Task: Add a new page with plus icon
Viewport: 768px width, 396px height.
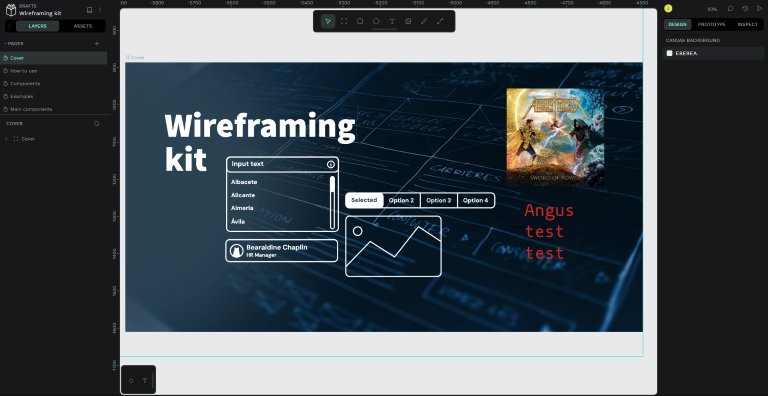Action: (96, 44)
